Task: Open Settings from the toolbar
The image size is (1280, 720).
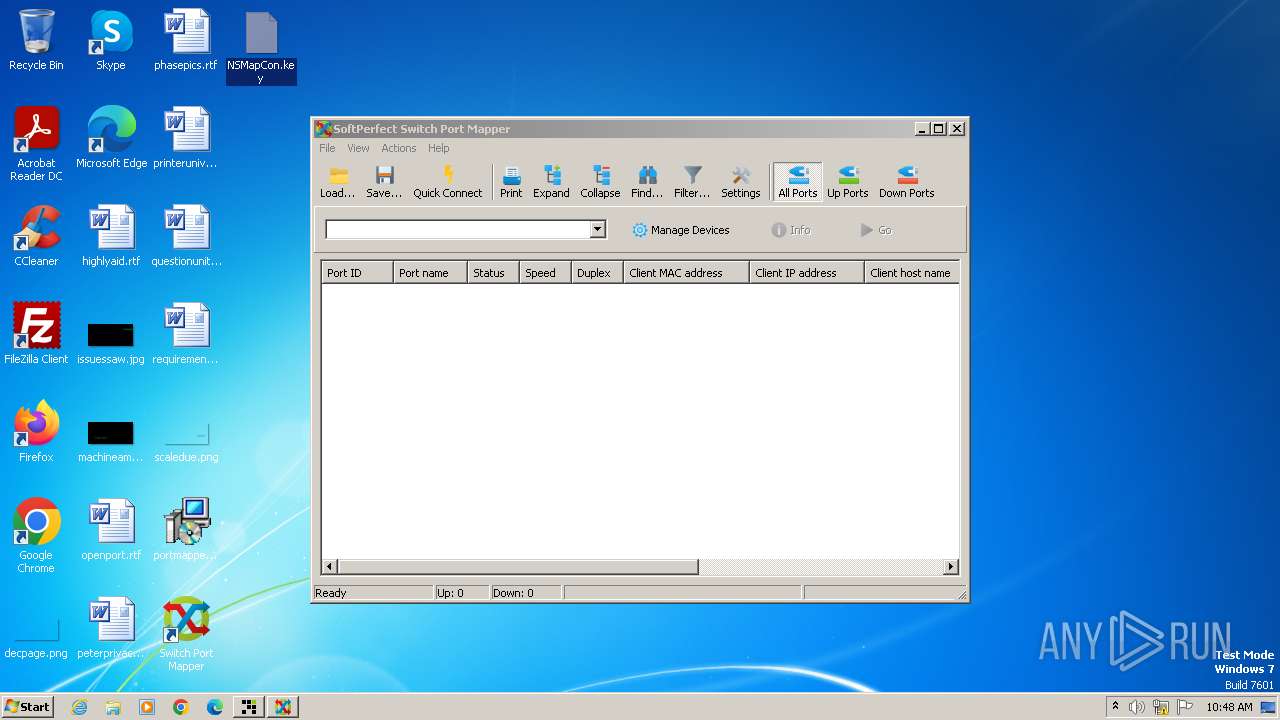Action: [741, 182]
